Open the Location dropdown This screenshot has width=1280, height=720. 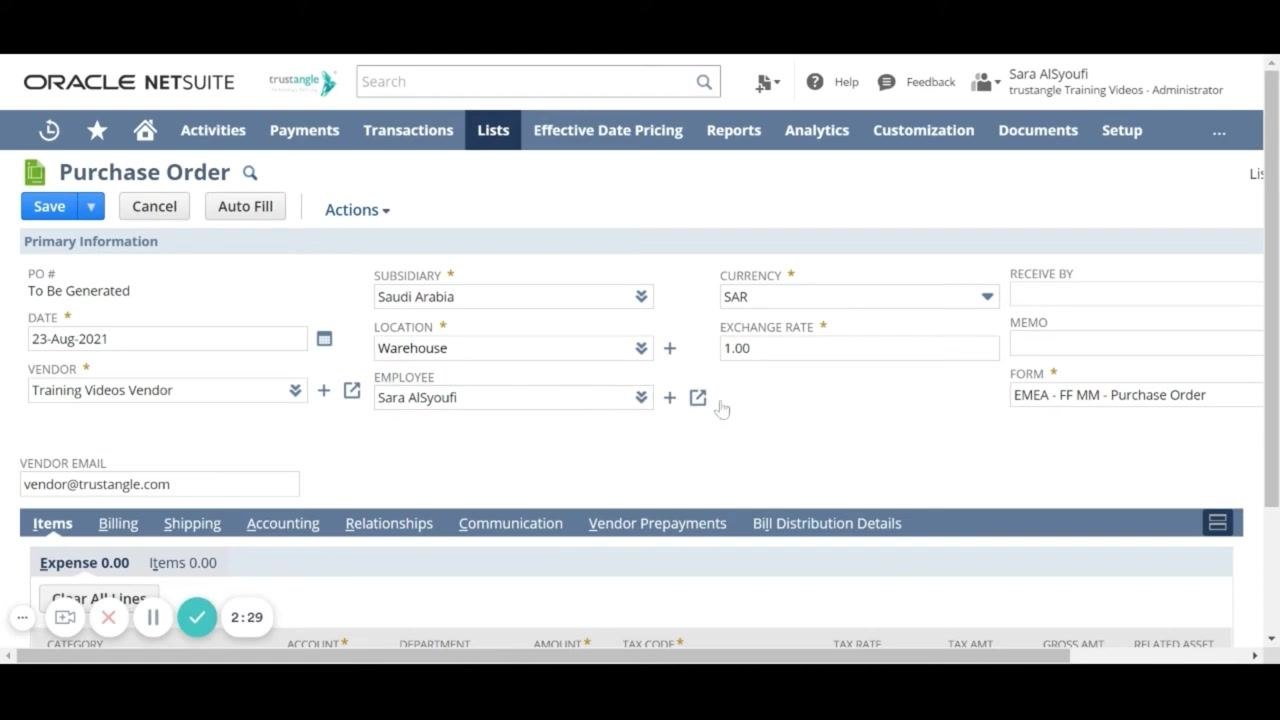coord(641,349)
